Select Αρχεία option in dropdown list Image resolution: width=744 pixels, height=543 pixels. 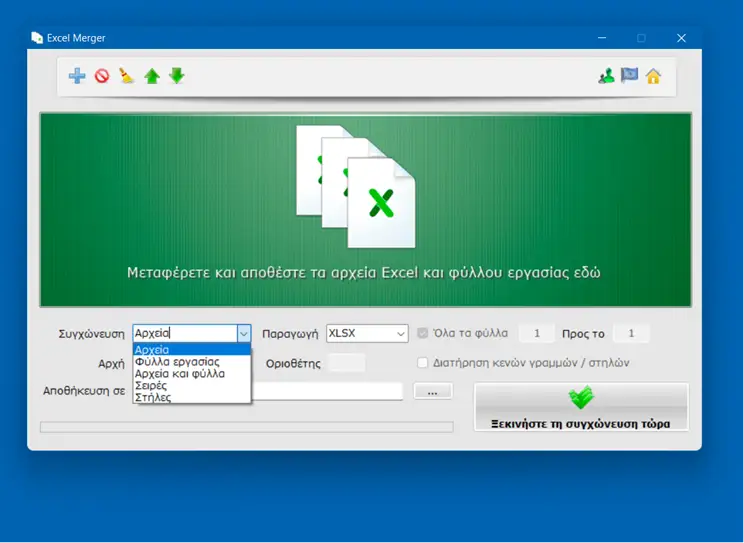click(x=192, y=350)
